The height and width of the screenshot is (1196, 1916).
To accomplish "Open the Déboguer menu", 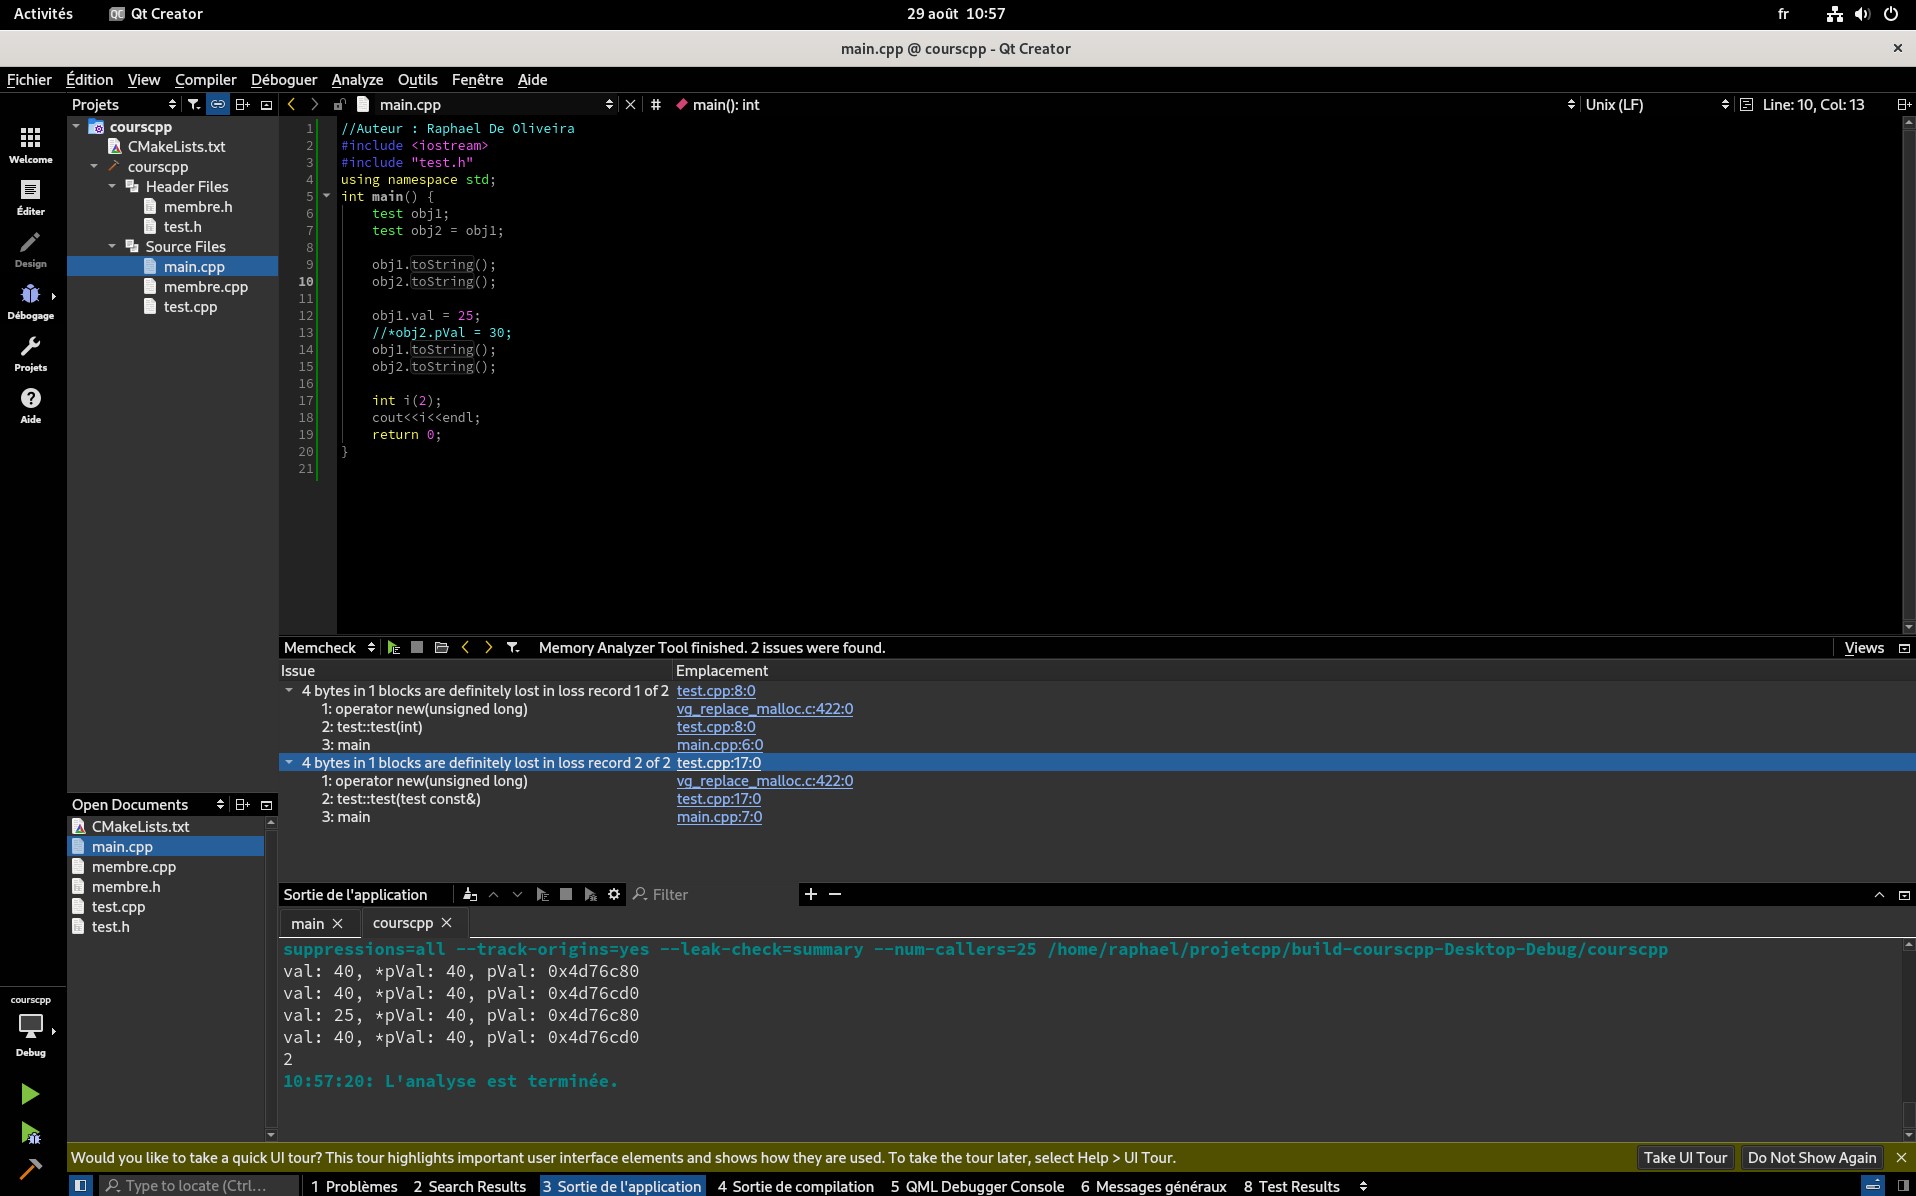I will click(x=284, y=80).
